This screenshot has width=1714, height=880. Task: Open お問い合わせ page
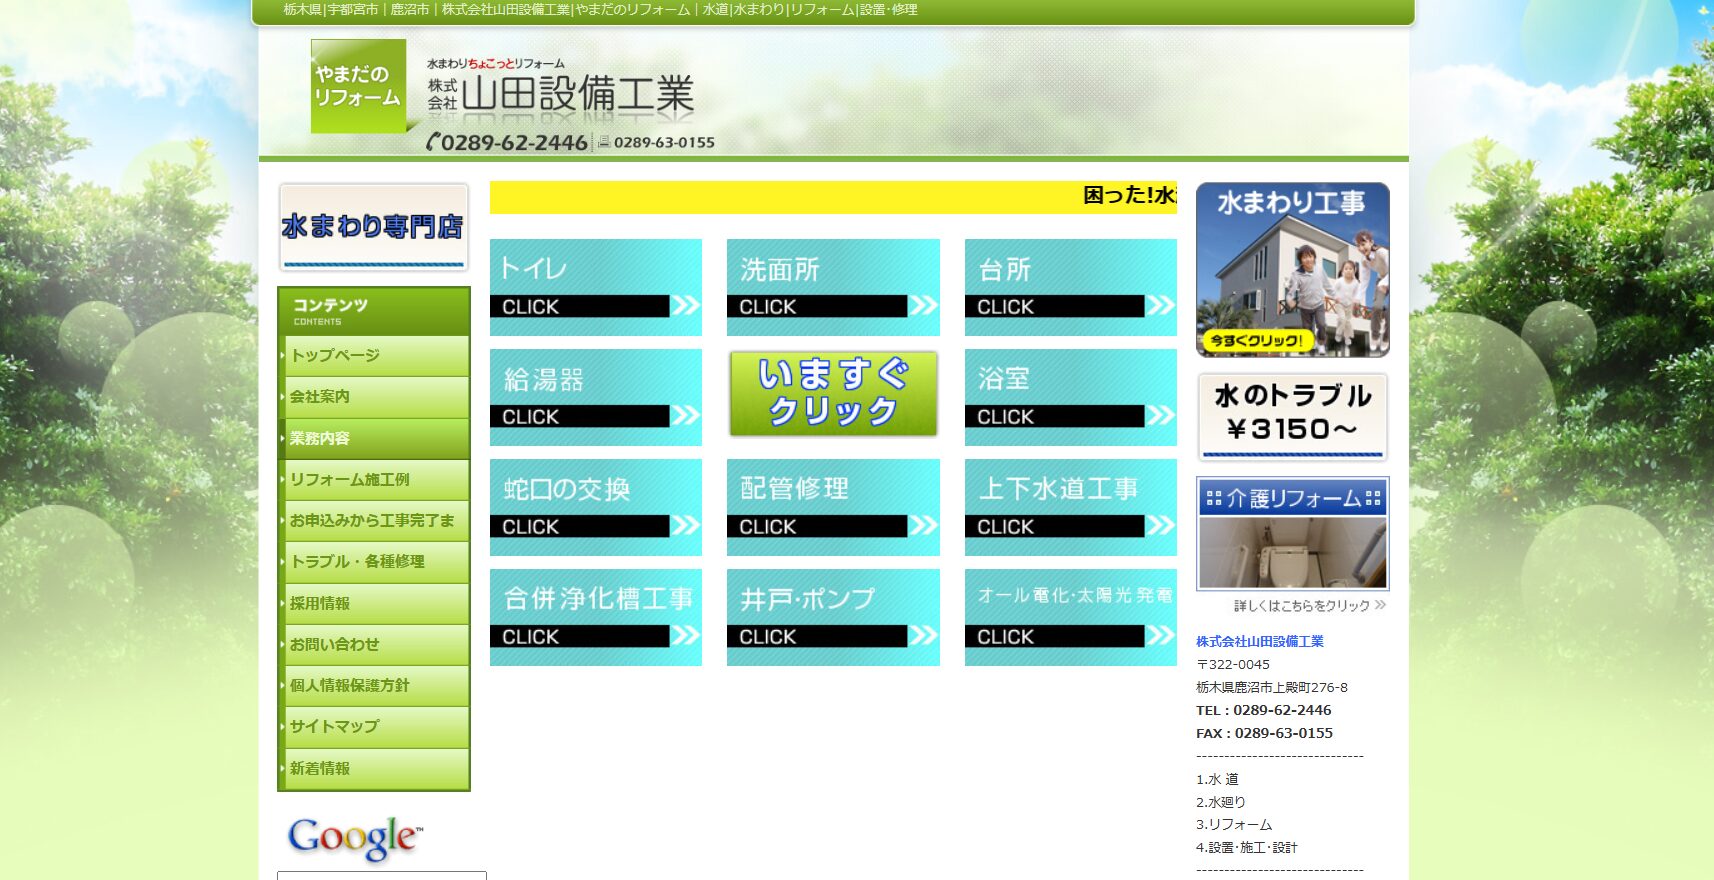pyautogui.click(x=374, y=645)
